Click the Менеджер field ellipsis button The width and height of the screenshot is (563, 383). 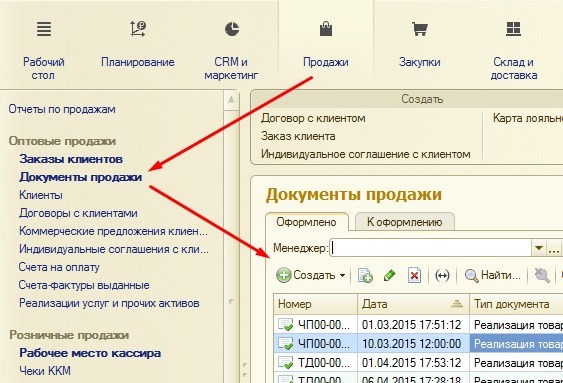554,248
